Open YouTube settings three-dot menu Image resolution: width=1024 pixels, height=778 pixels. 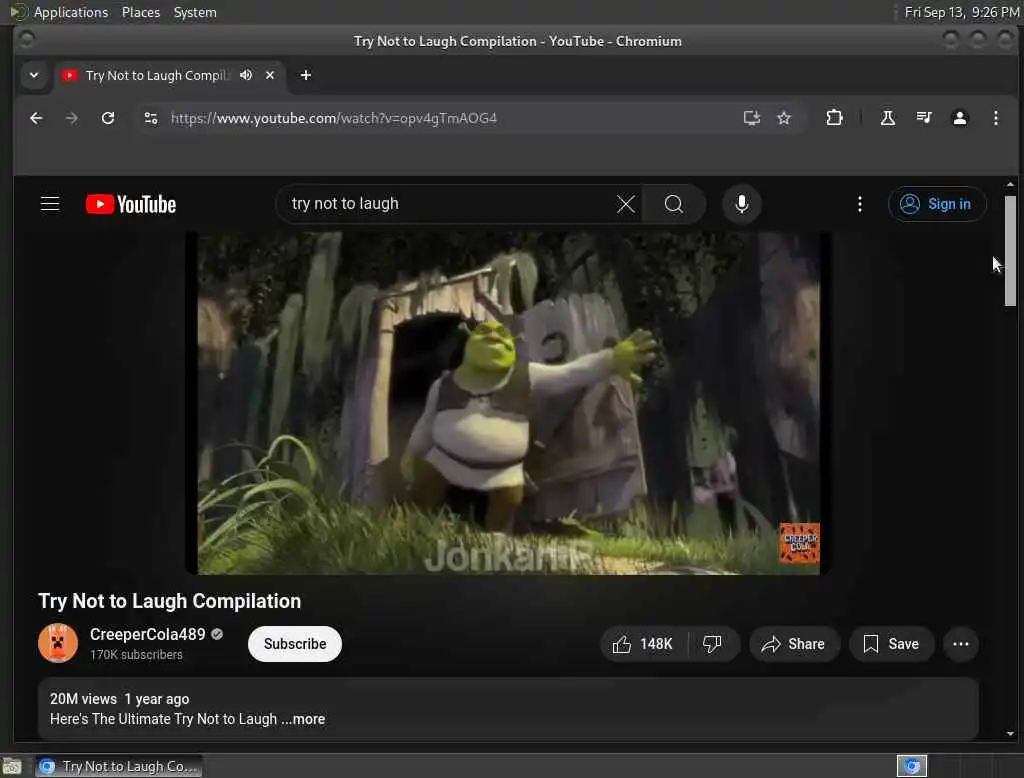click(x=859, y=204)
